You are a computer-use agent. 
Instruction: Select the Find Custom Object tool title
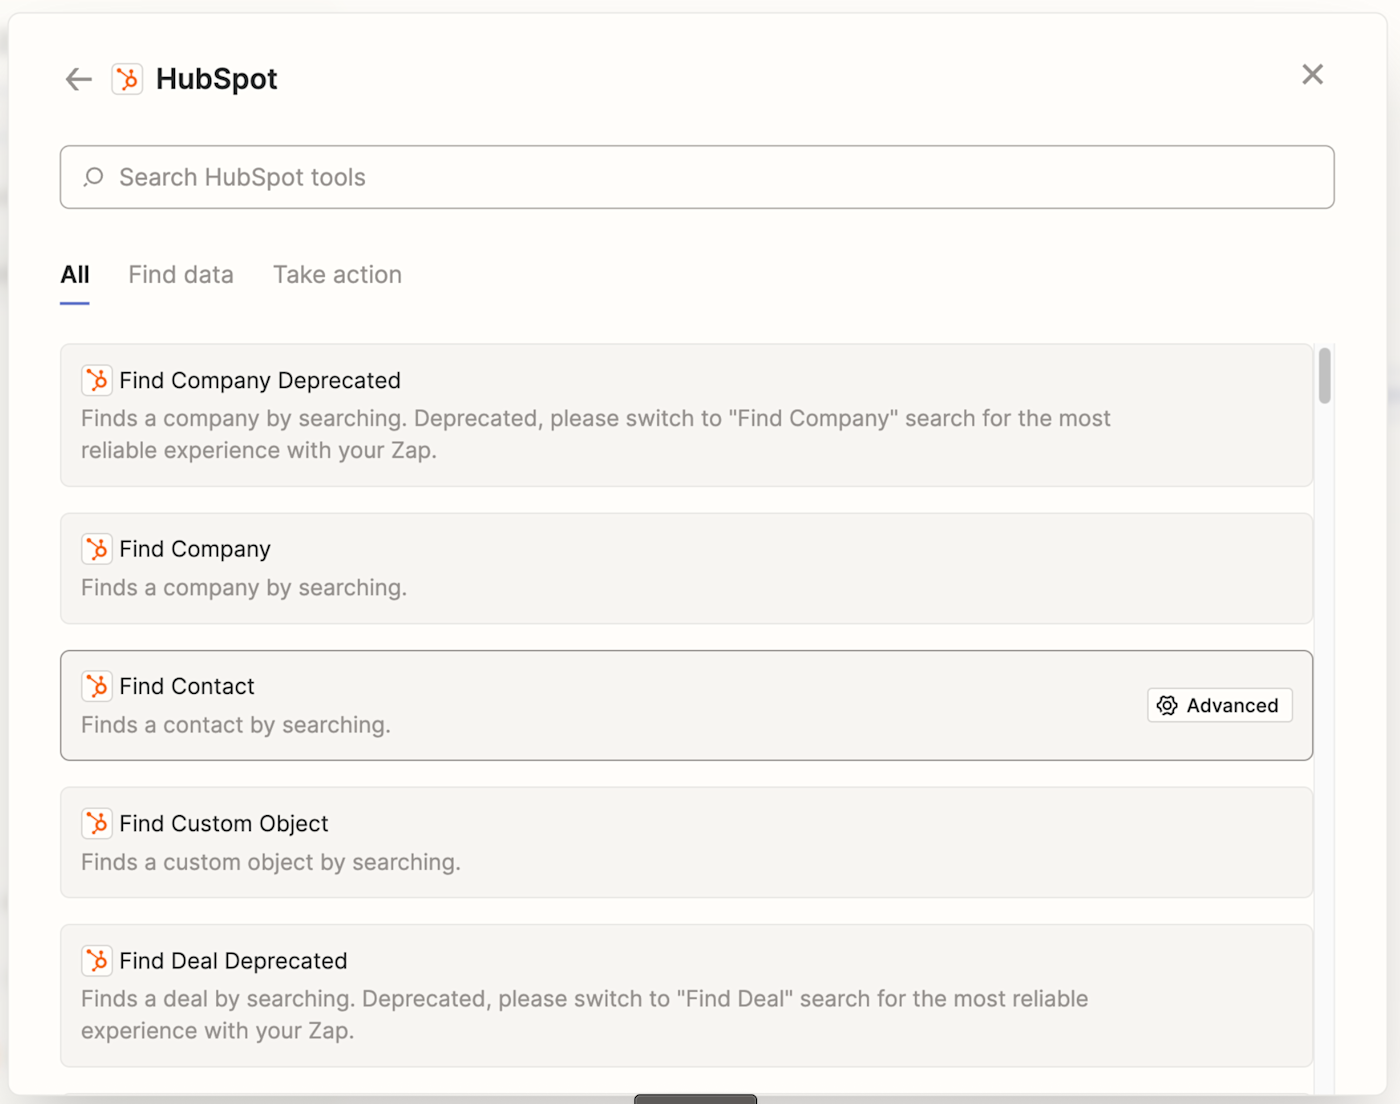point(224,823)
